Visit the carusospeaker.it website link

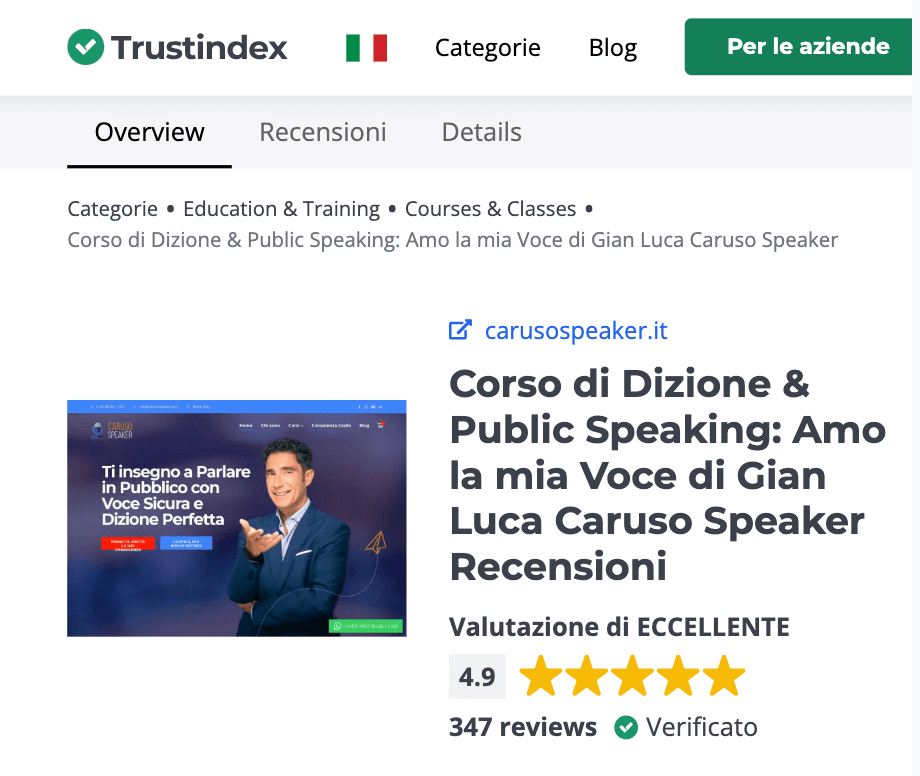[x=576, y=331]
